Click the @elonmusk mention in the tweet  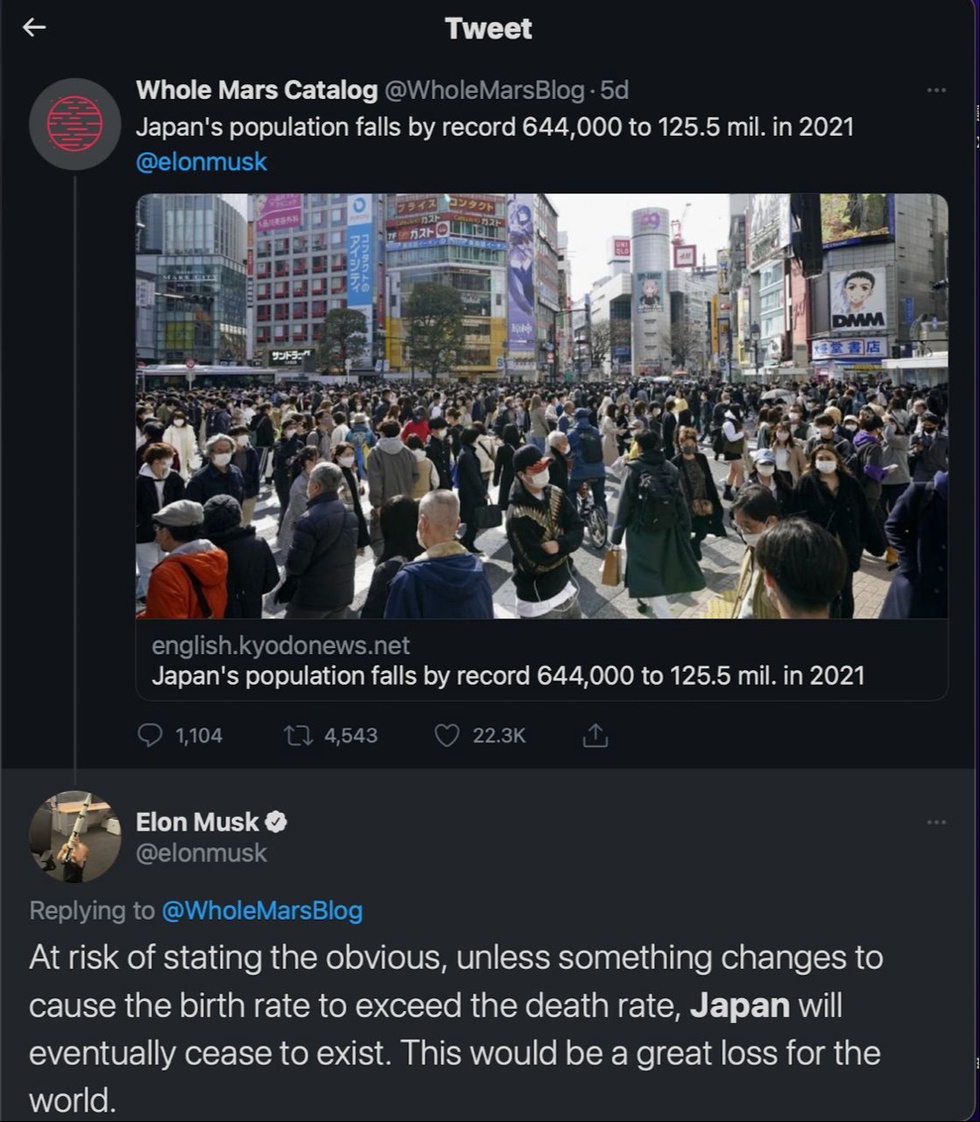pos(201,161)
